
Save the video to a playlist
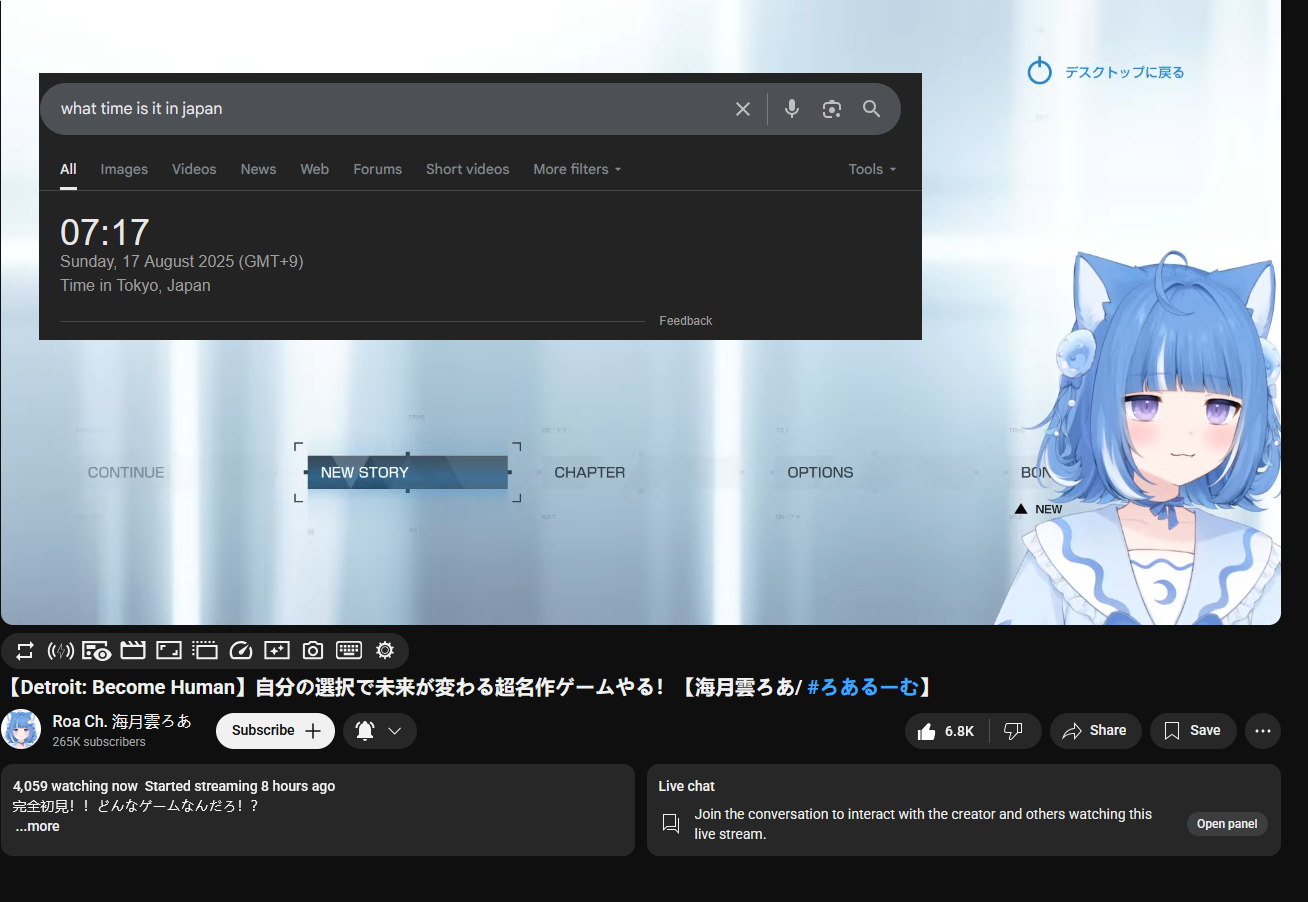[x=1193, y=731]
